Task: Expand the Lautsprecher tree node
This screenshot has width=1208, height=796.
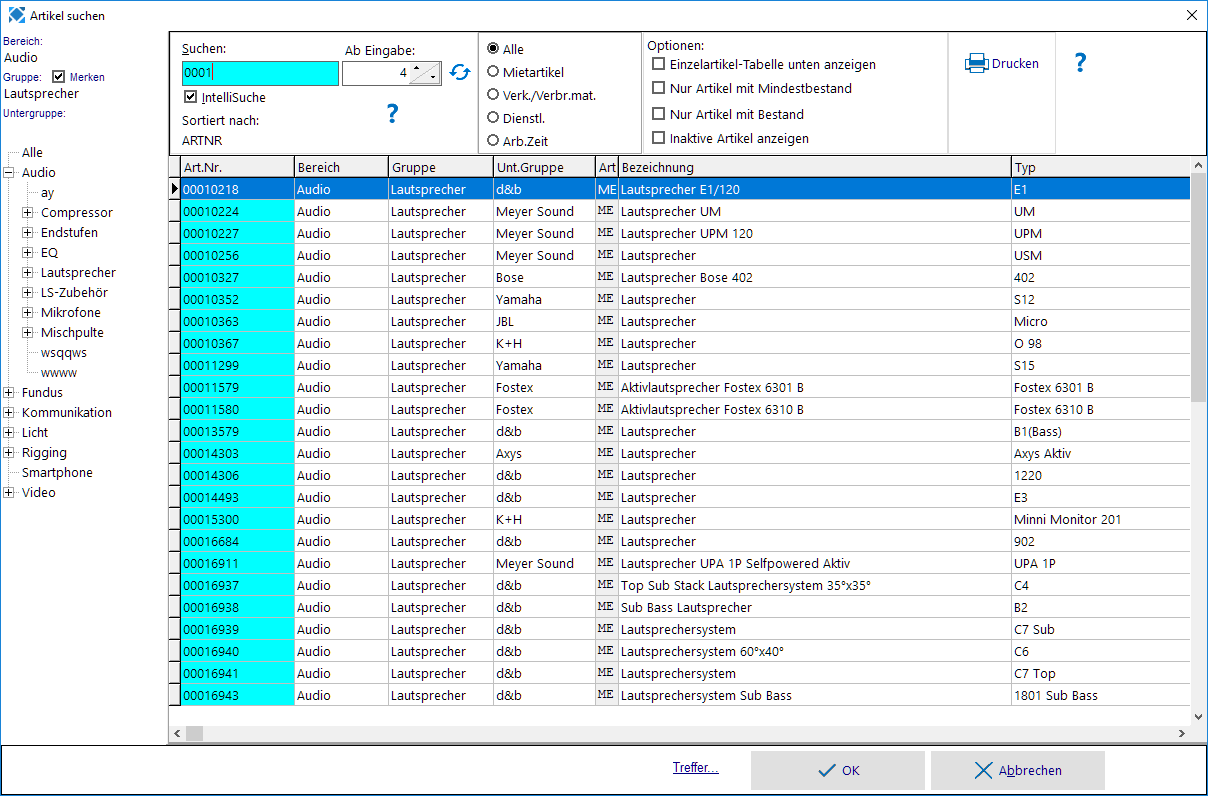Action: point(28,272)
